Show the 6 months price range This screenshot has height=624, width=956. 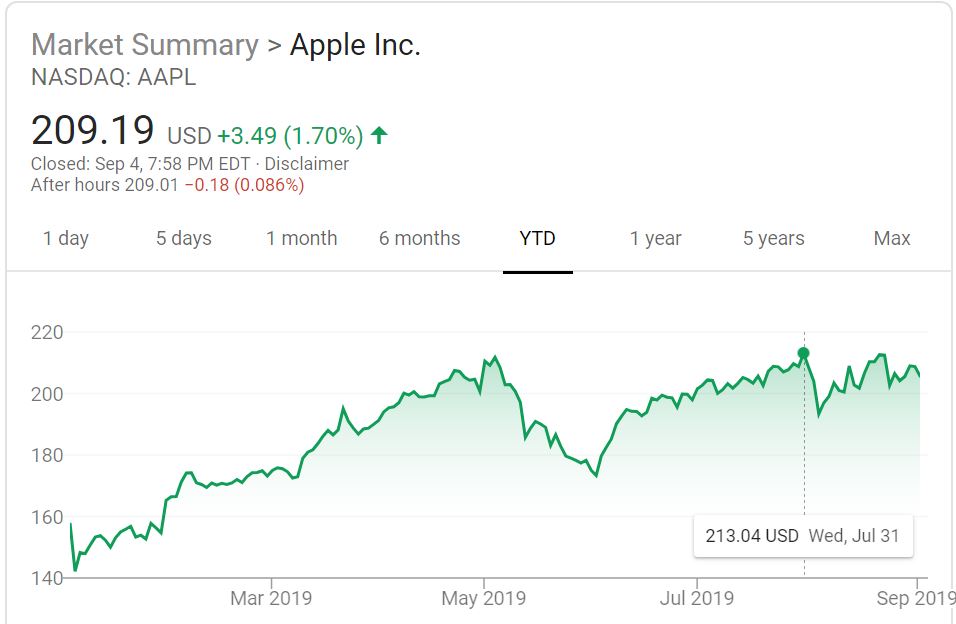coord(419,238)
